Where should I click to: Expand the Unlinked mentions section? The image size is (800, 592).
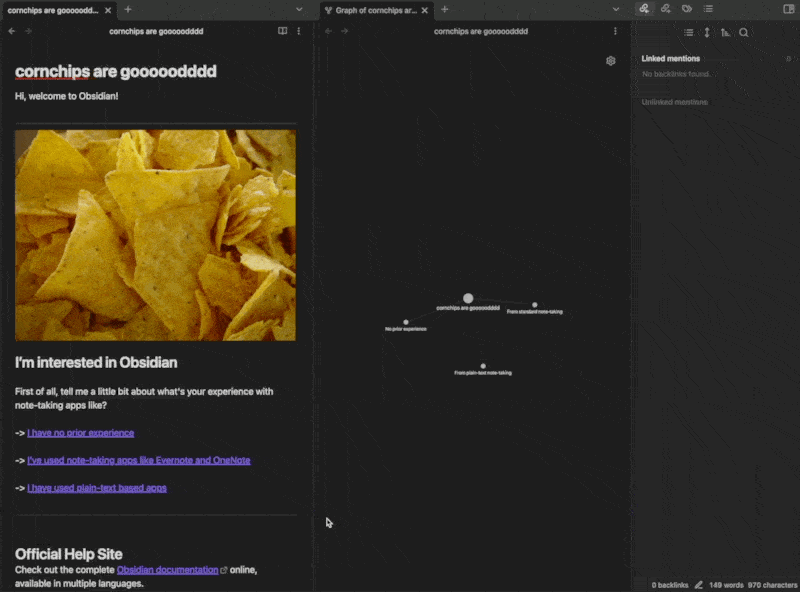pyautogui.click(x=674, y=102)
